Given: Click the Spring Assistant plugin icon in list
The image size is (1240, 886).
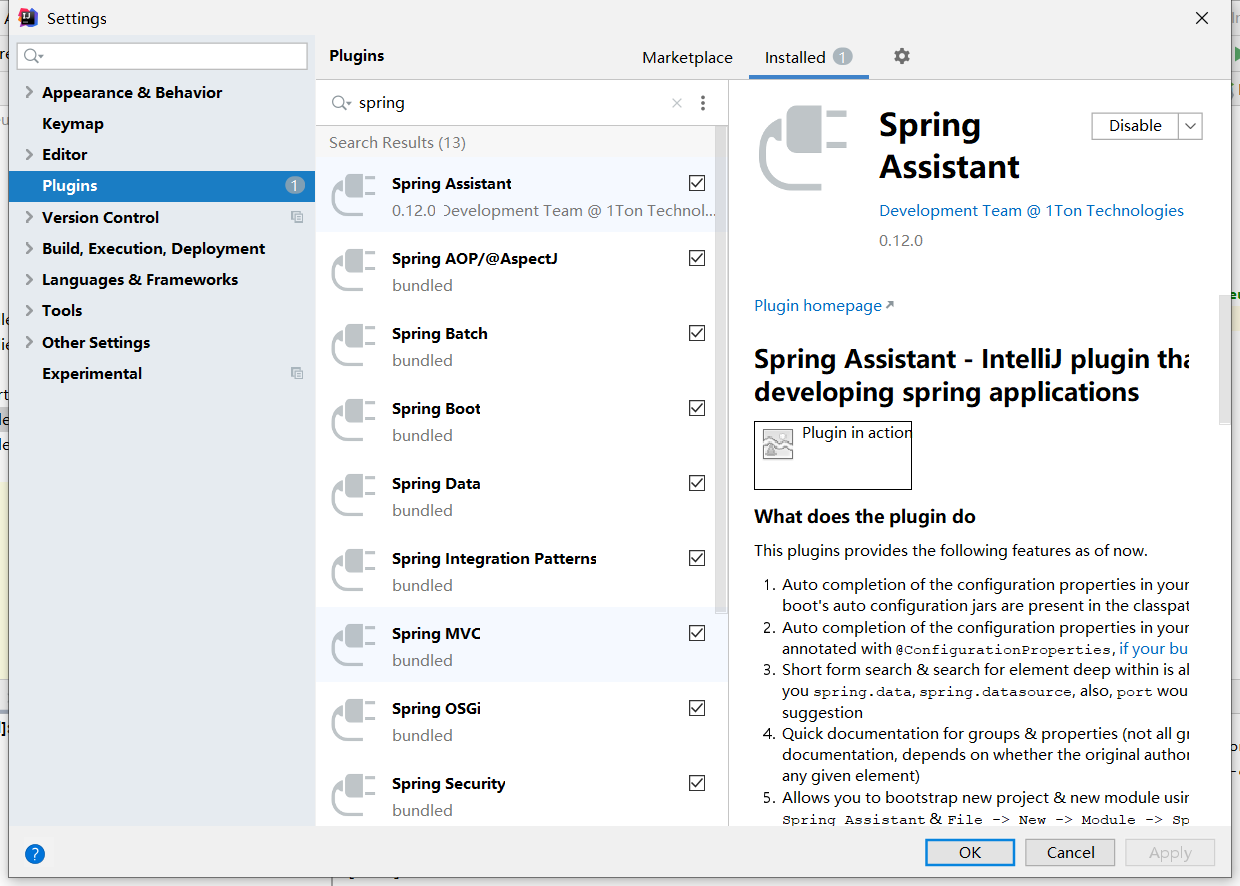Looking at the screenshot, I should [x=353, y=195].
